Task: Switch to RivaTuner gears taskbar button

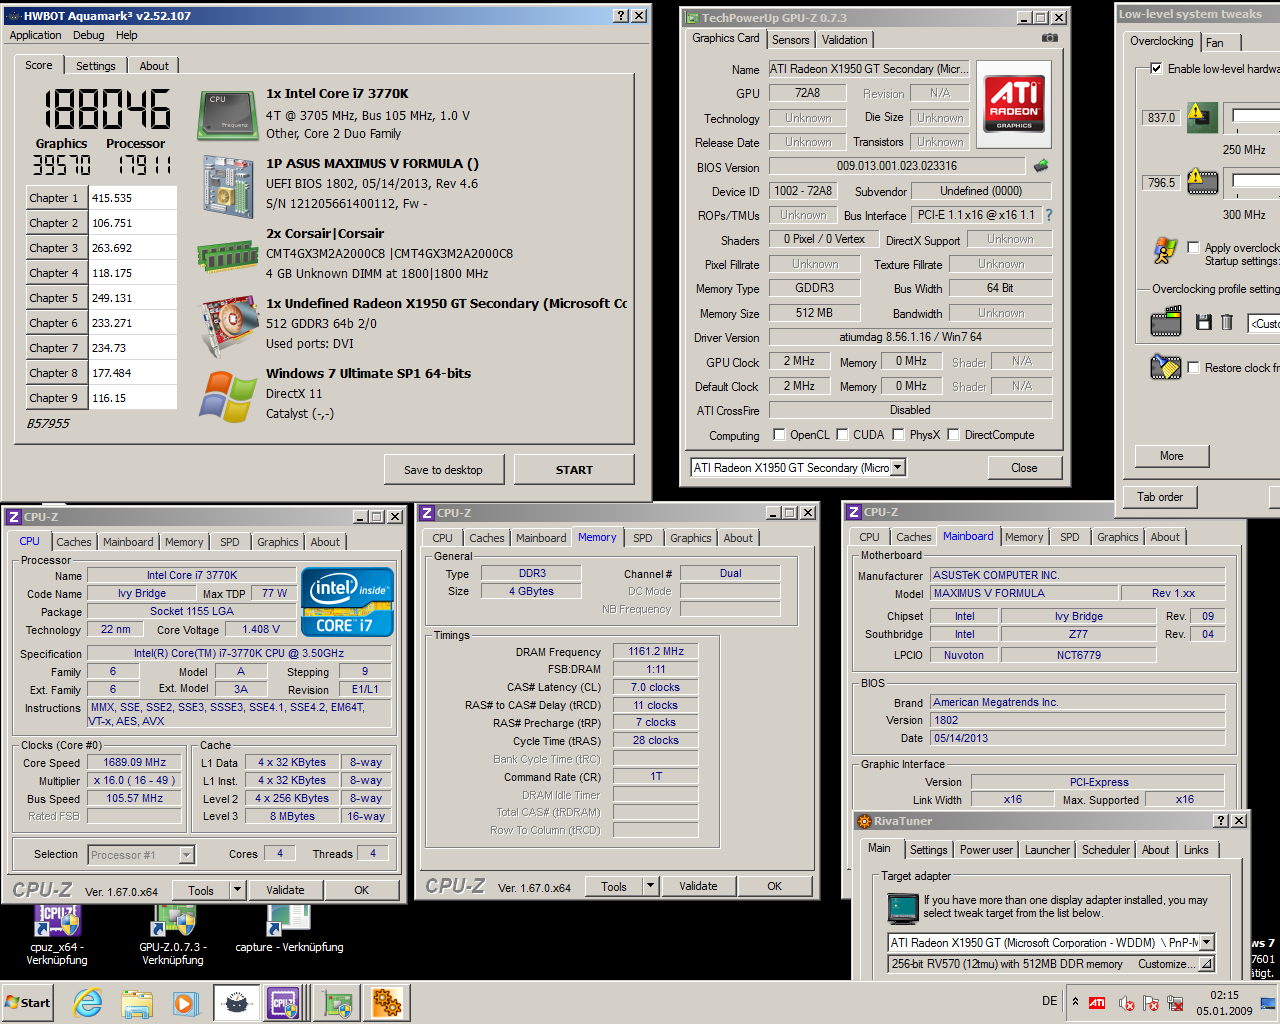Action: (x=387, y=1003)
